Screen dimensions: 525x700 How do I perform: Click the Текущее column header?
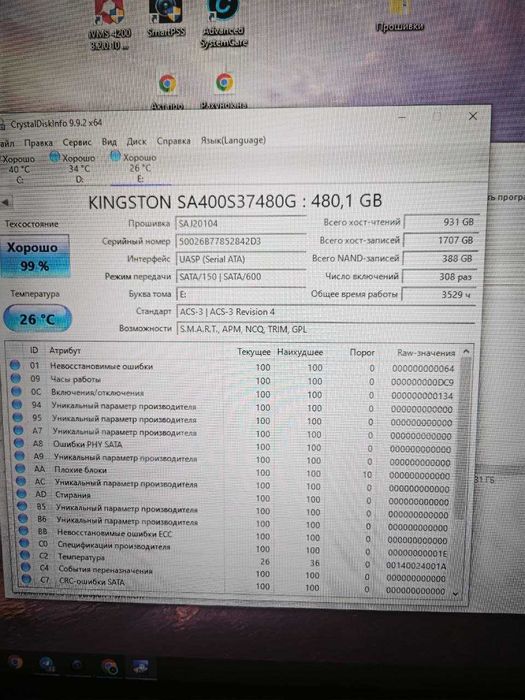(254, 352)
